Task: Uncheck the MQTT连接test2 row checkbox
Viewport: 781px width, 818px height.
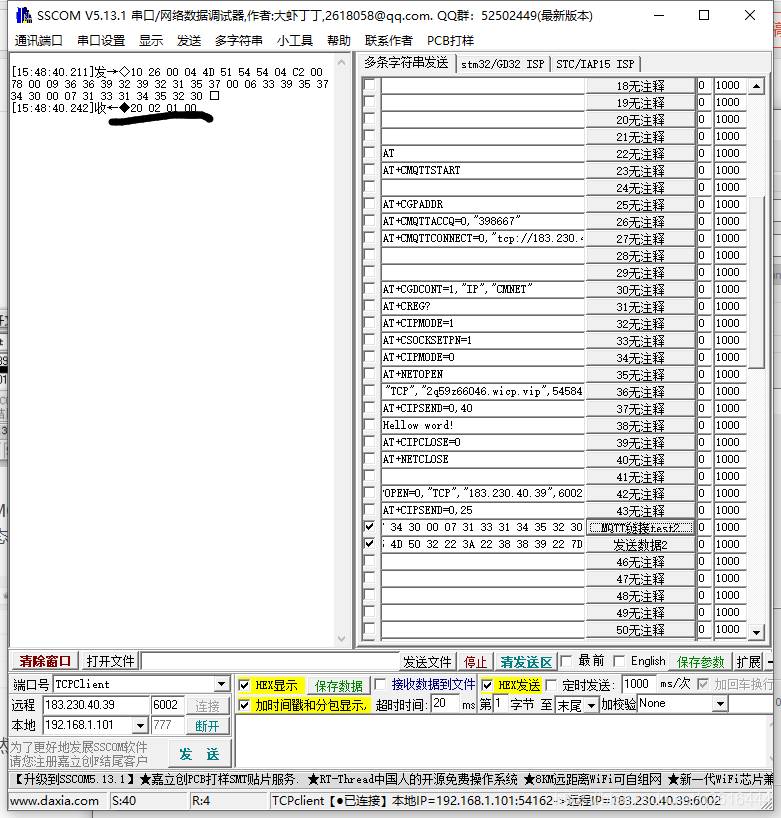Action: [x=369, y=527]
